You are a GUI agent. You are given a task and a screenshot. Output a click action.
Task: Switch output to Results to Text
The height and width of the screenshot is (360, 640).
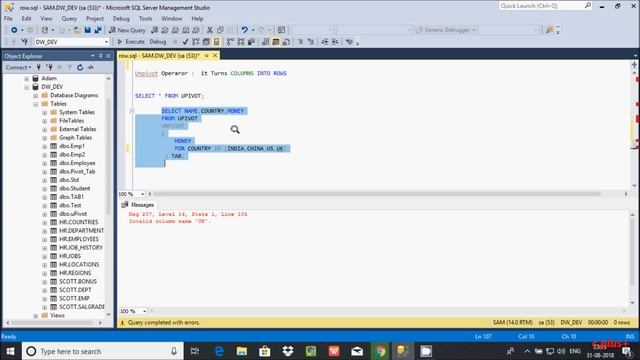(x=265, y=42)
